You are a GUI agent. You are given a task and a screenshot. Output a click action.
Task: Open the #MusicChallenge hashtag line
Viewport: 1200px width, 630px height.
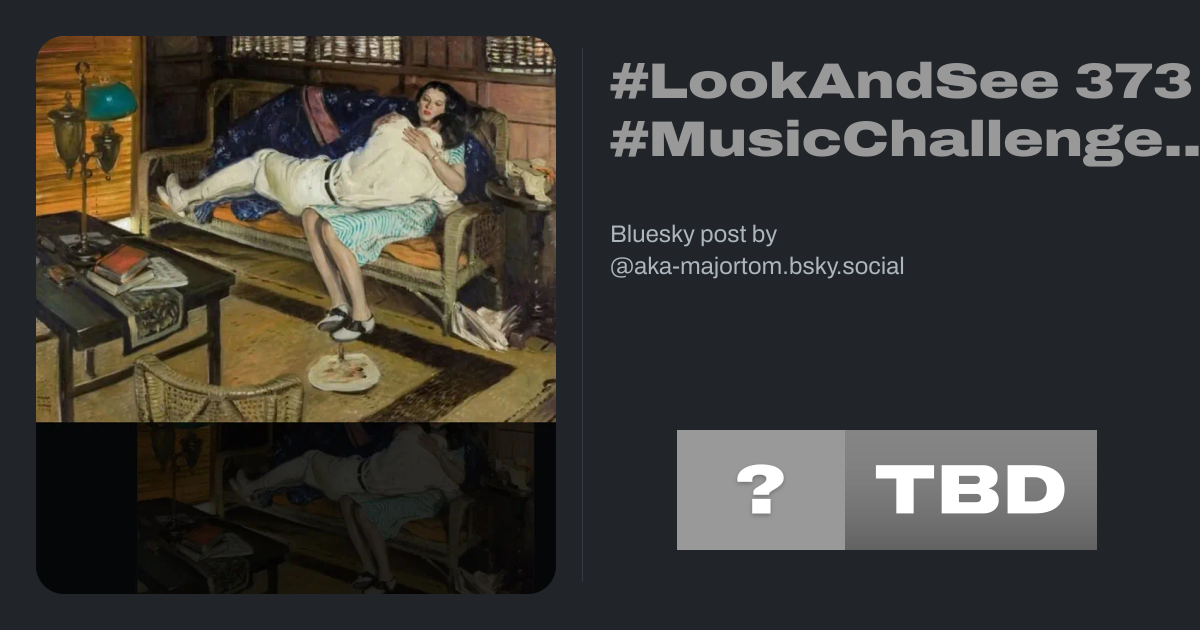[x=905, y=142]
